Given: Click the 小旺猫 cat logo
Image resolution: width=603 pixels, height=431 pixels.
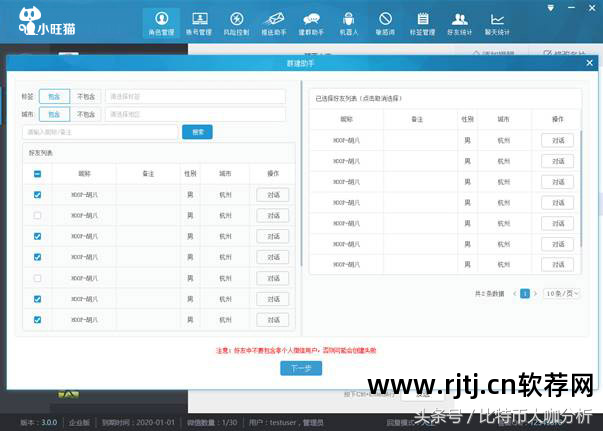Looking at the screenshot, I should 47,22.
